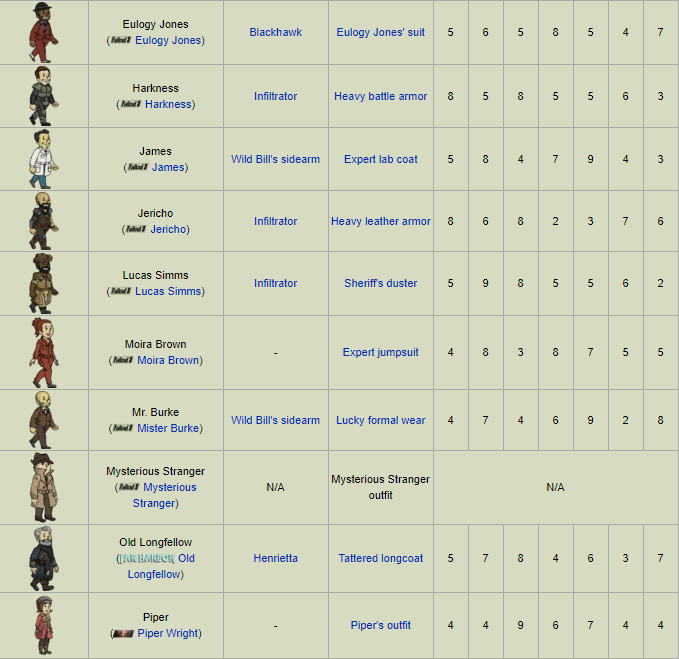
Task: Select James's lab coat character image
Action: click(44, 159)
